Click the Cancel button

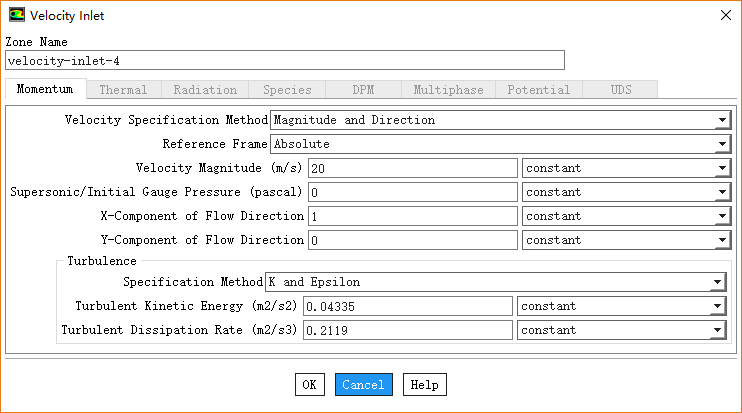pos(363,385)
